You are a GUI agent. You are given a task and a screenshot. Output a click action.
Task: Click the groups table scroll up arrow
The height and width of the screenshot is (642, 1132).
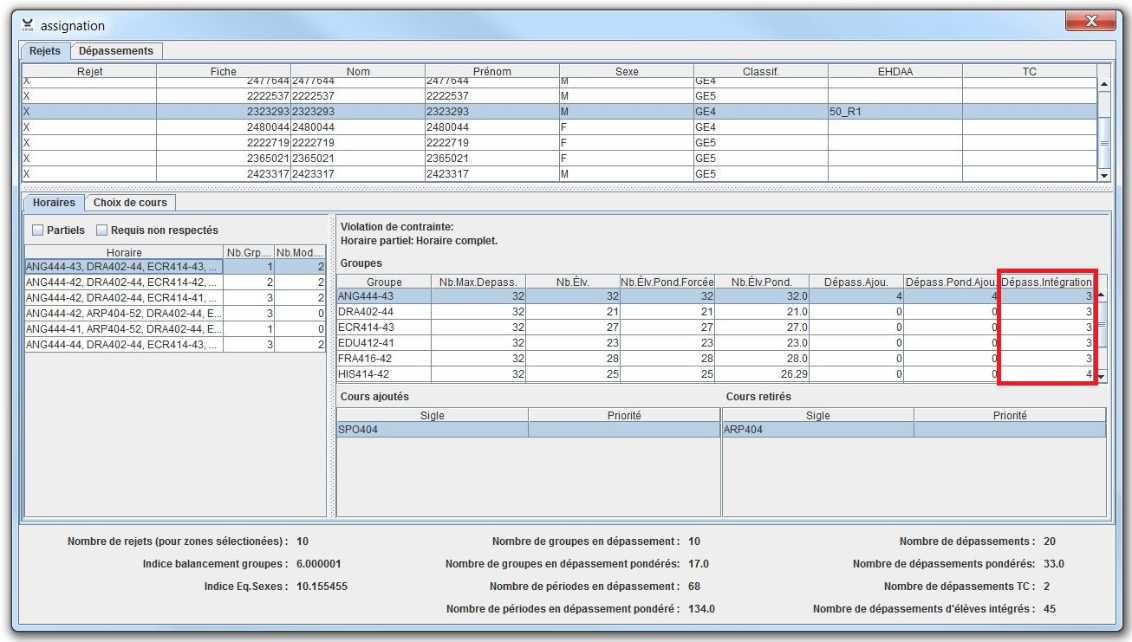point(1102,295)
